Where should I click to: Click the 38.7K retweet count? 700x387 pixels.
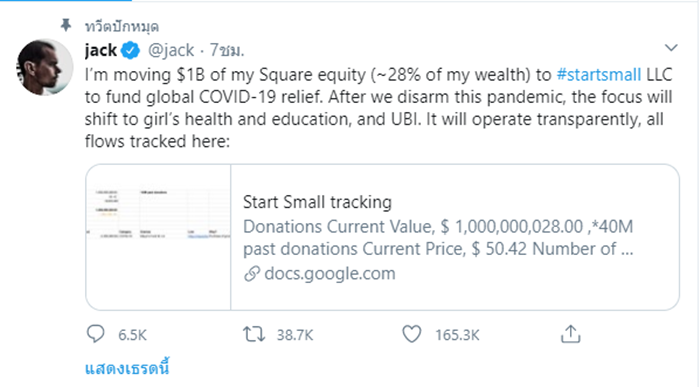click(295, 335)
